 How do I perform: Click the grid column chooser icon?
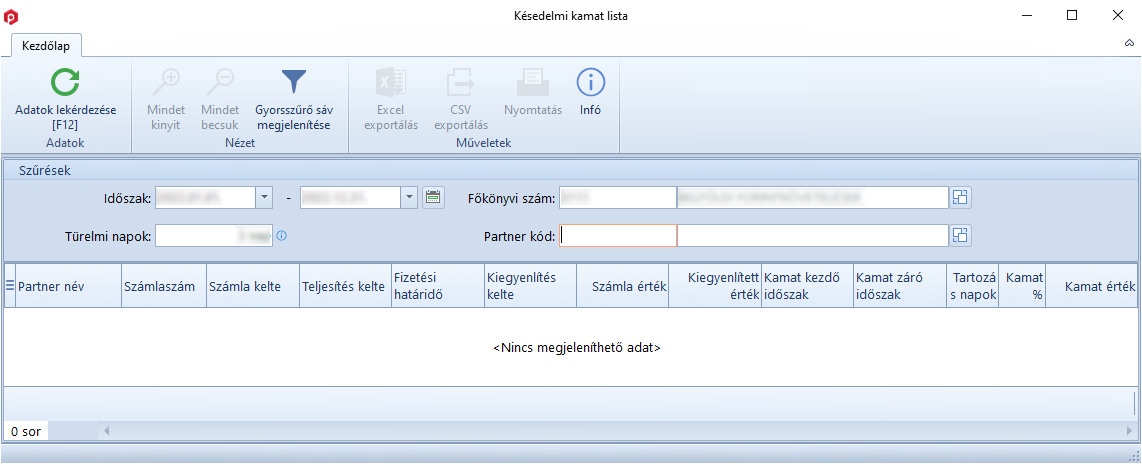[10, 286]
